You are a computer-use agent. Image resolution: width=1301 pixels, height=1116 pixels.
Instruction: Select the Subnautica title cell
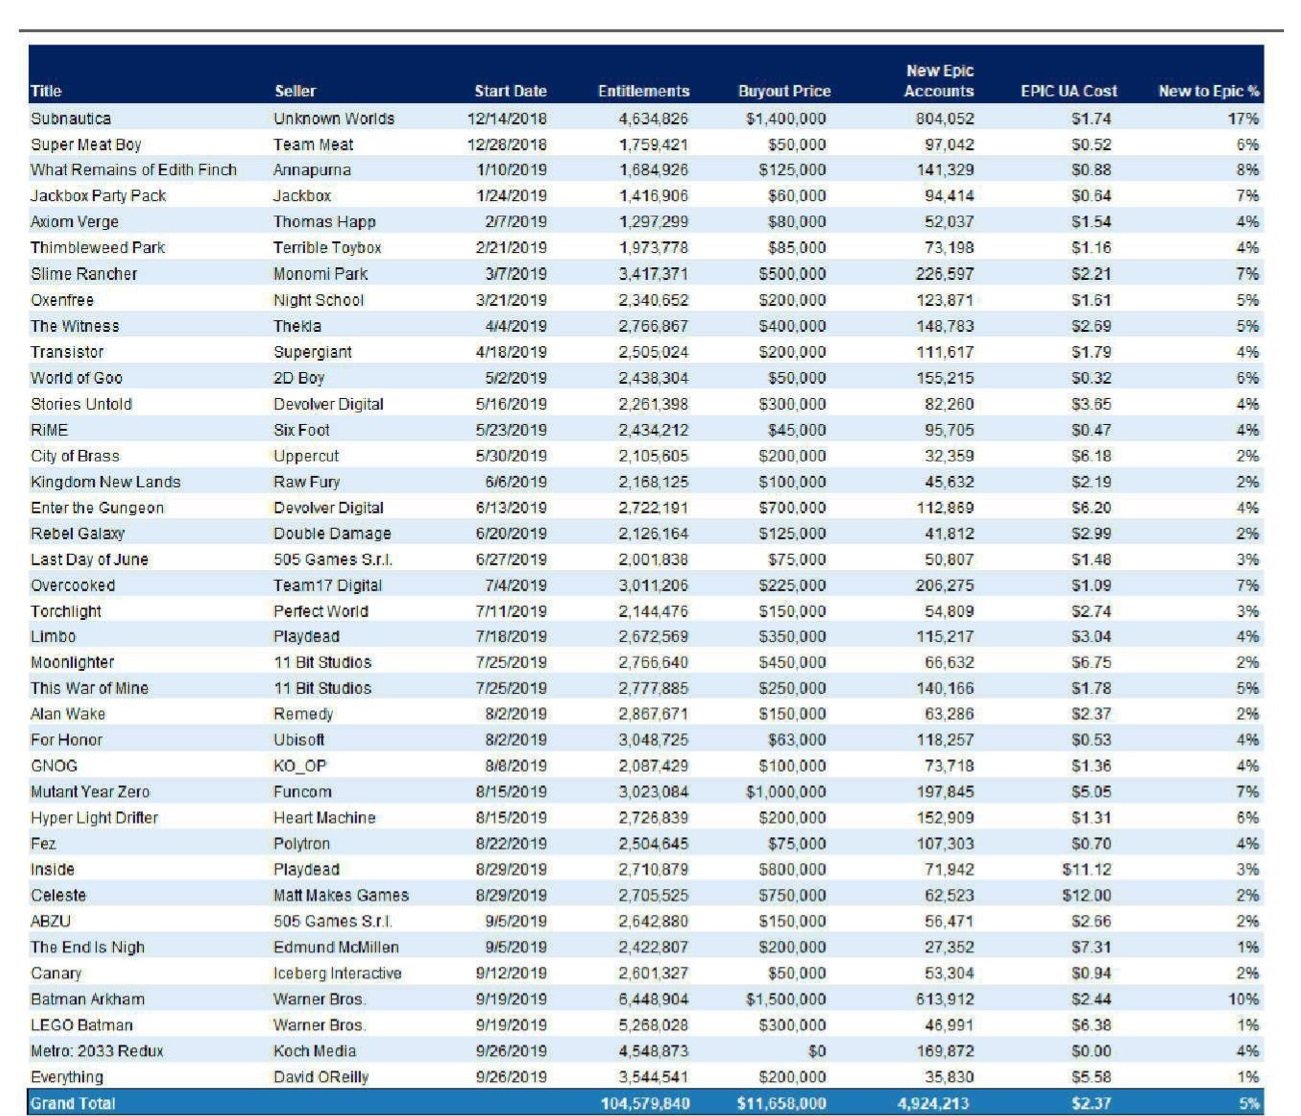(71, 118)
